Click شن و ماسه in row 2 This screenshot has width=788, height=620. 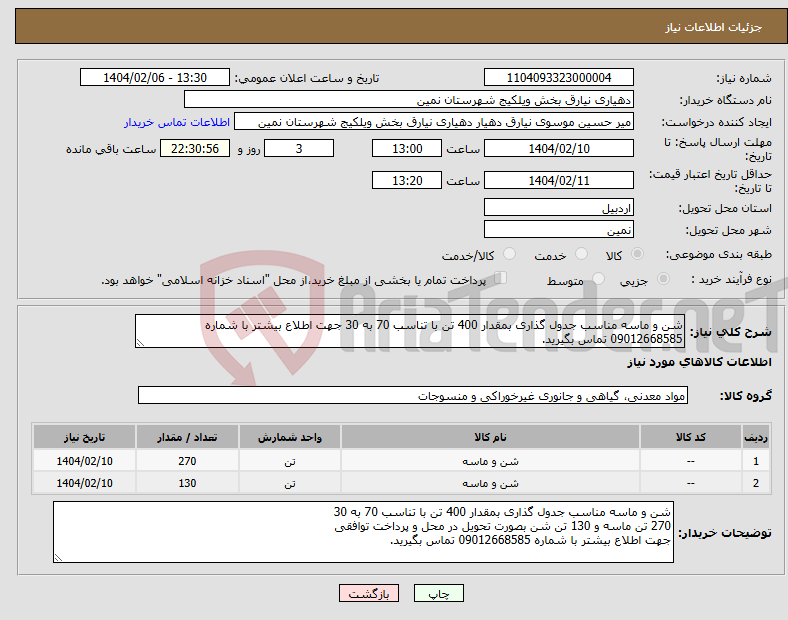click(490, 483)
